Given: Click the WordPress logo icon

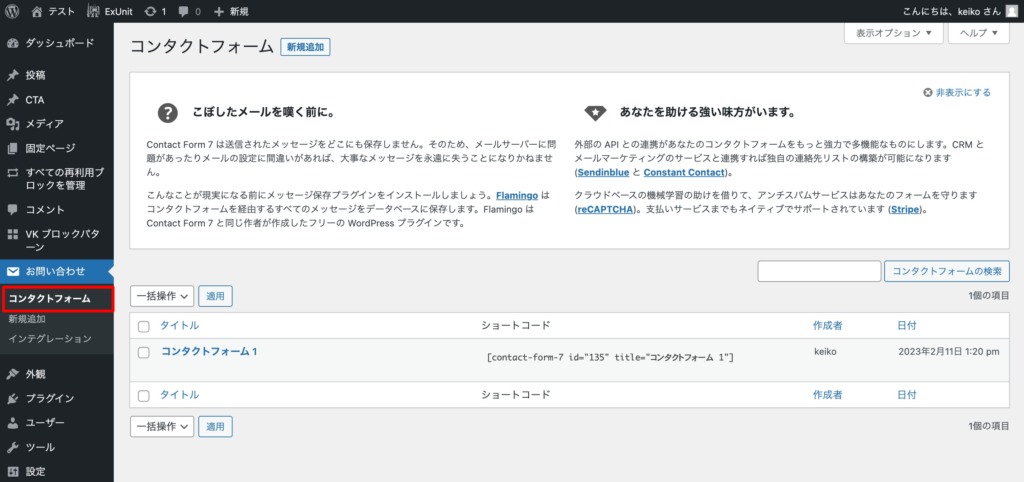Looking at the screenshot, I should coord(12,11).
